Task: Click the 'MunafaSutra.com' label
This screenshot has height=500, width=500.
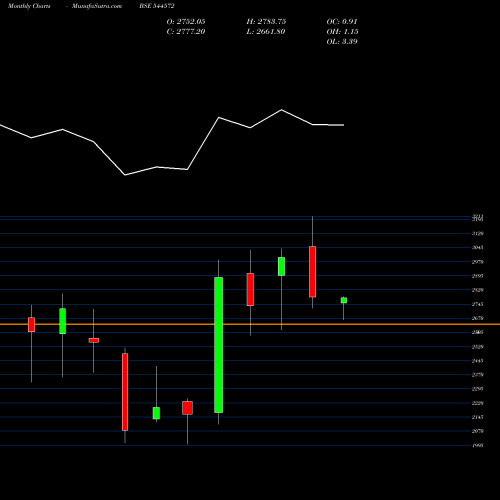Action: pos(97,6)
